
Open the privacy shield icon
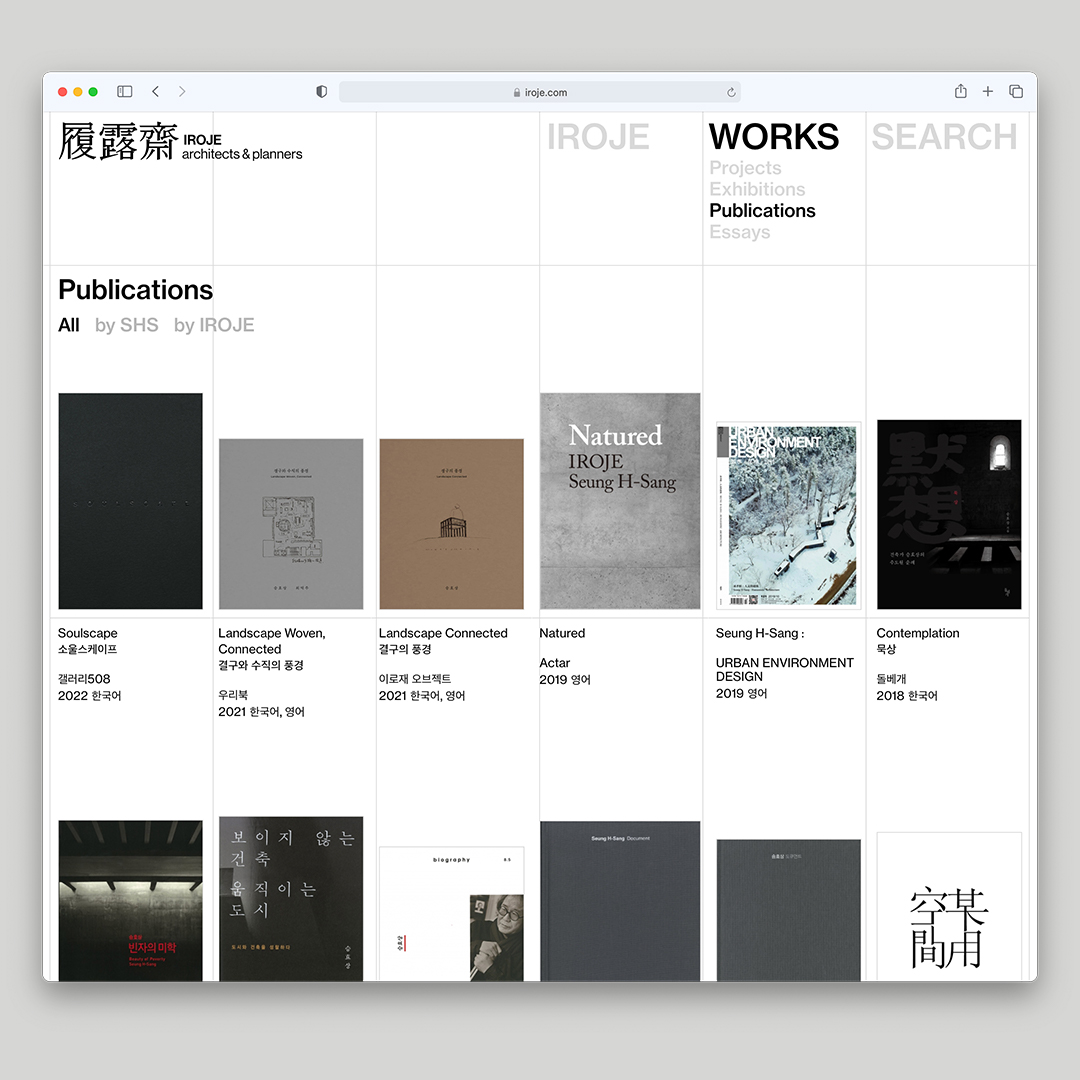[322, 92]
